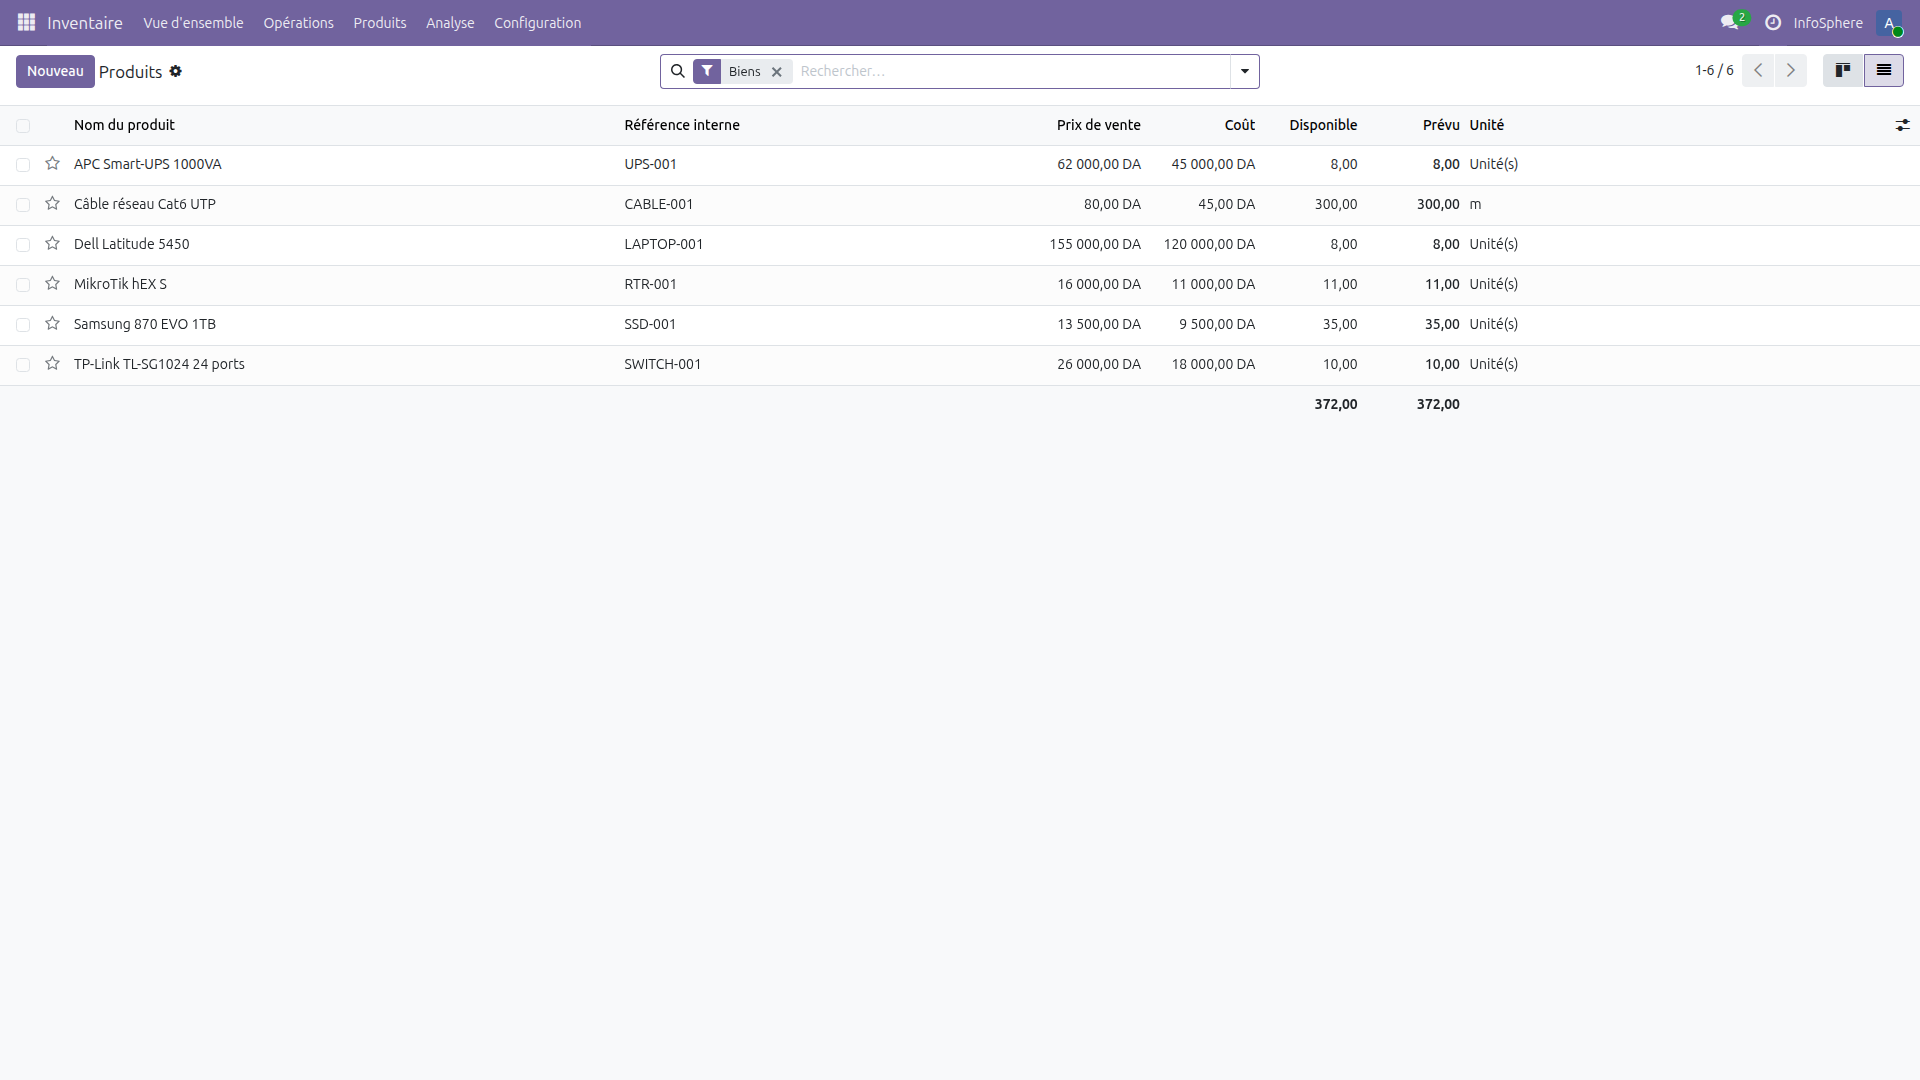The width and height of the screenshot is (1920, 1080).
Task: Open optional columns settings icon
Action: pos(1903,125)
